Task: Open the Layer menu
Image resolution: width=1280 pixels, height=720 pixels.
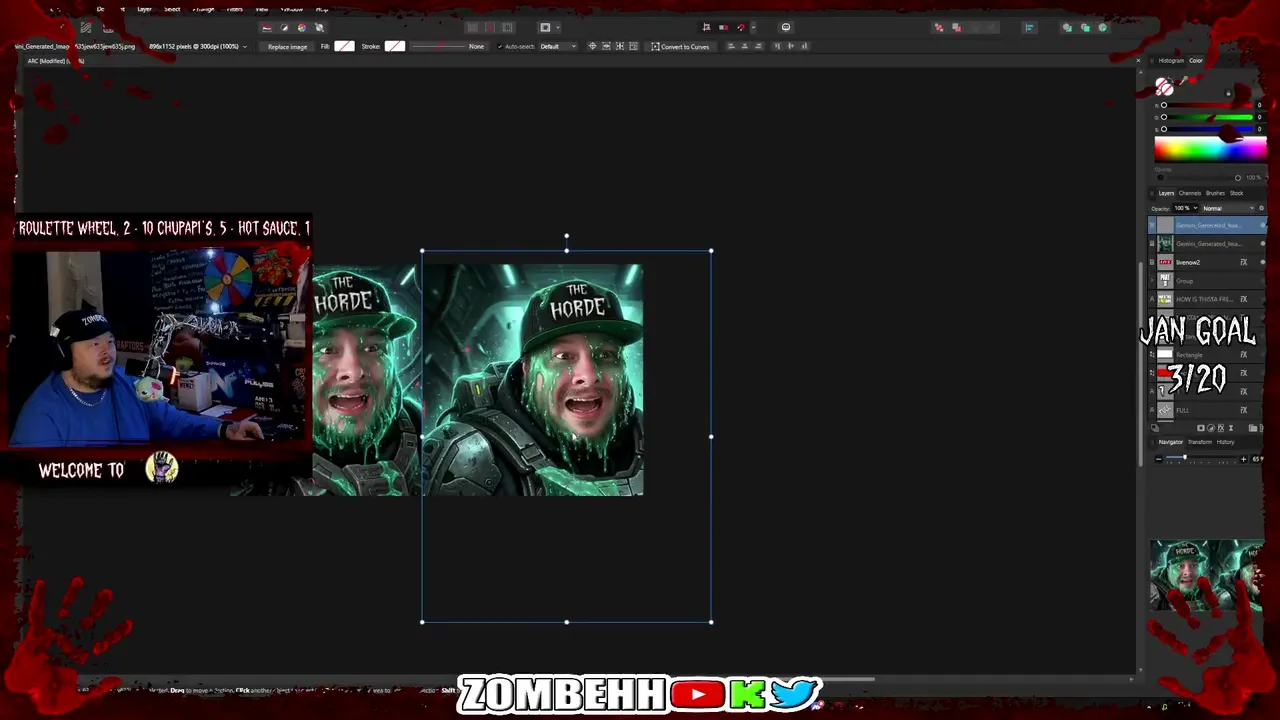Action: [x=144, y=9]
